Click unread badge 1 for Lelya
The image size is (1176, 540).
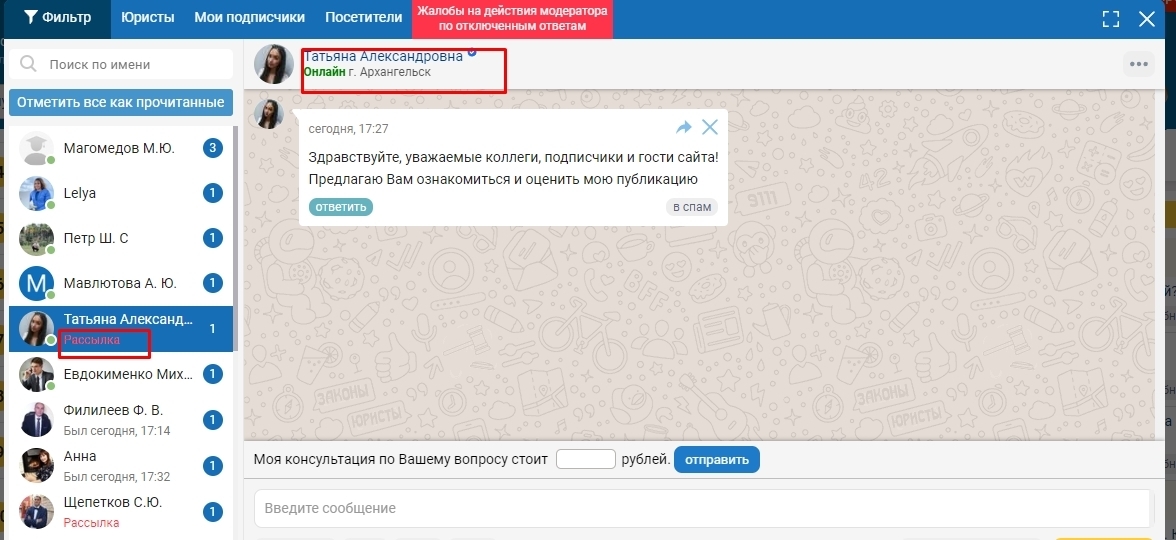click(x=213, y=194)
